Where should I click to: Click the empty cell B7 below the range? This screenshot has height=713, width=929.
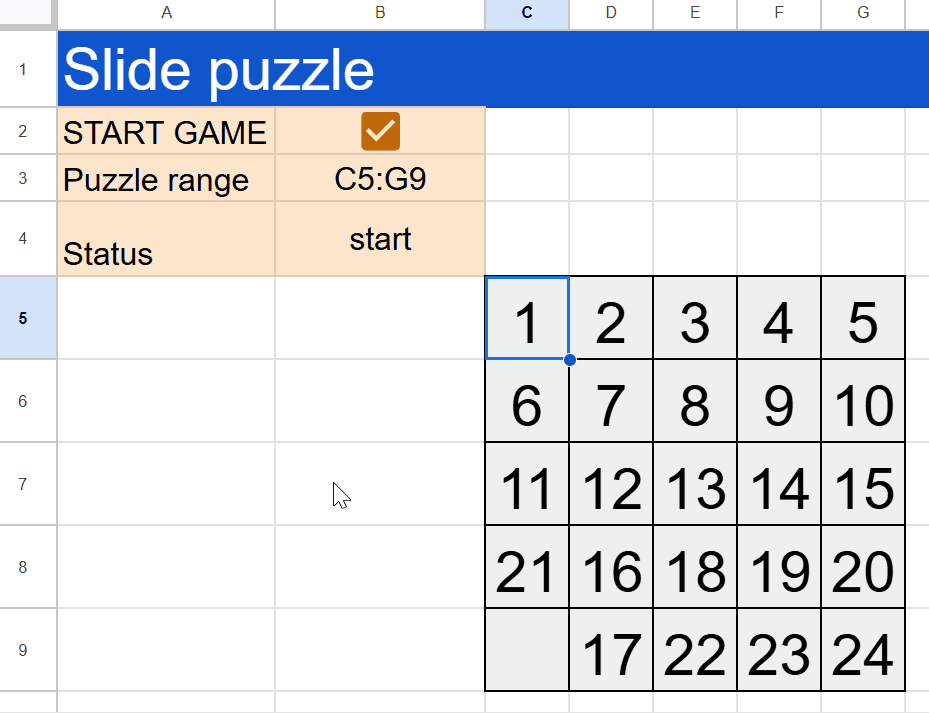(x=380, y=485)
